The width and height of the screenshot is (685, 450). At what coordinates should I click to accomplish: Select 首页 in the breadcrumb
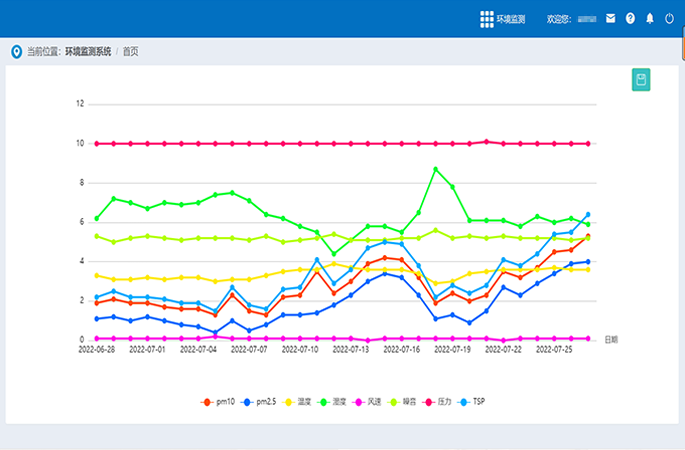click(x=131, y=51)
